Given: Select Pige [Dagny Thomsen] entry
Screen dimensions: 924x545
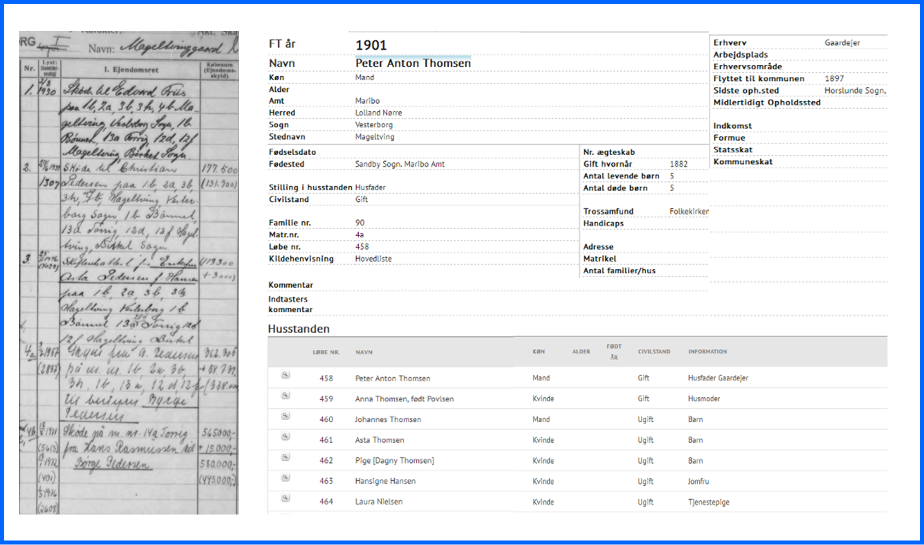Looking at the screenshot, I should pos(394,461).
